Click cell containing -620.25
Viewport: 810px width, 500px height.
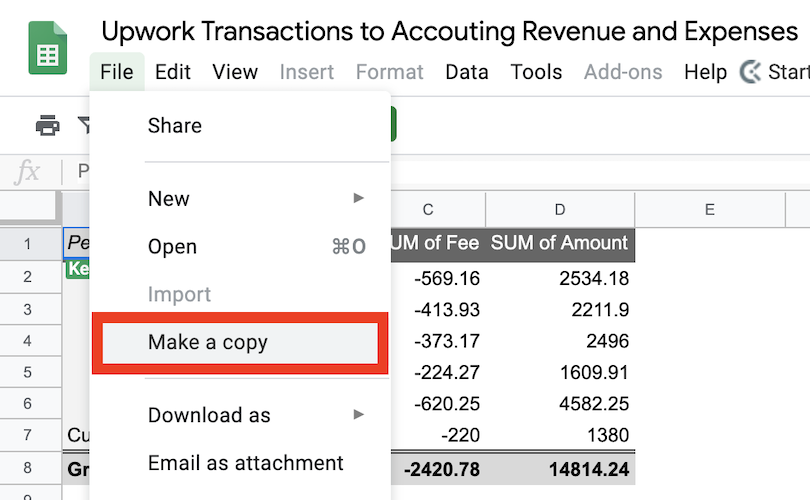(x=438, y=403)
